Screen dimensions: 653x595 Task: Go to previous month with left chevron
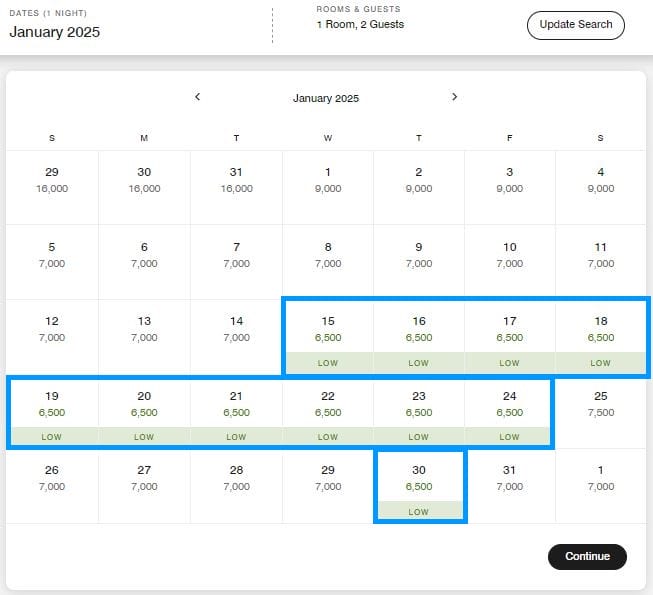point(197,97)
